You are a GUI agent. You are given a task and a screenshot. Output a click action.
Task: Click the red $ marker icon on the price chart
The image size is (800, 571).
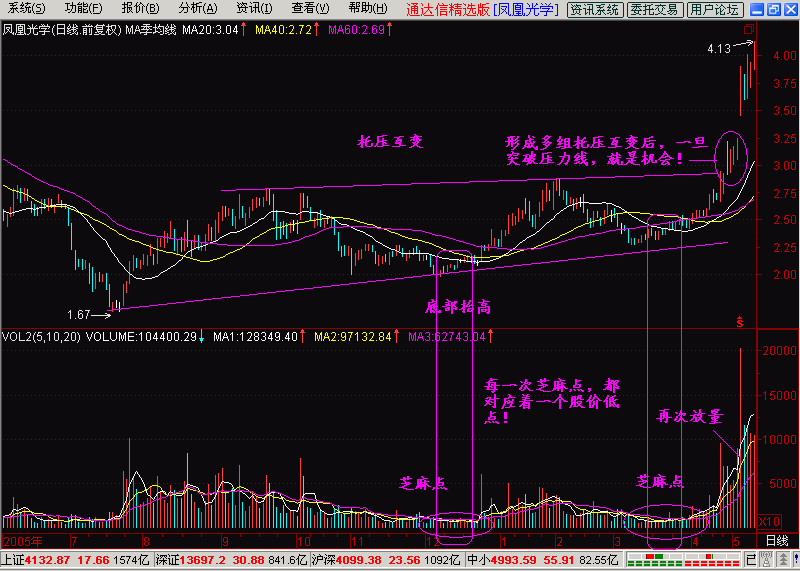click(x=740, y=322)
